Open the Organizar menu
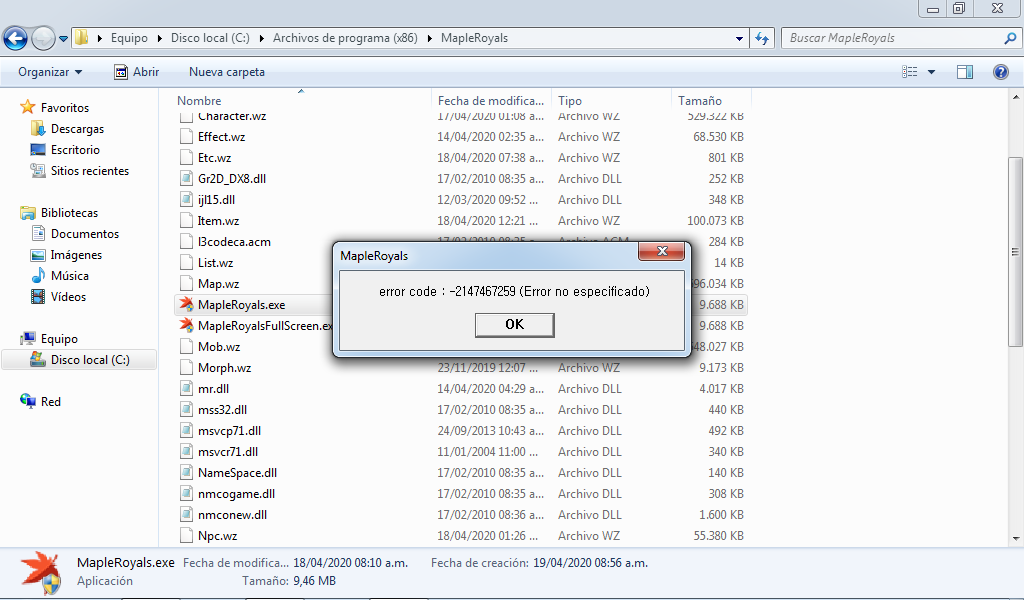The image size is (1024, 600). 50,72
